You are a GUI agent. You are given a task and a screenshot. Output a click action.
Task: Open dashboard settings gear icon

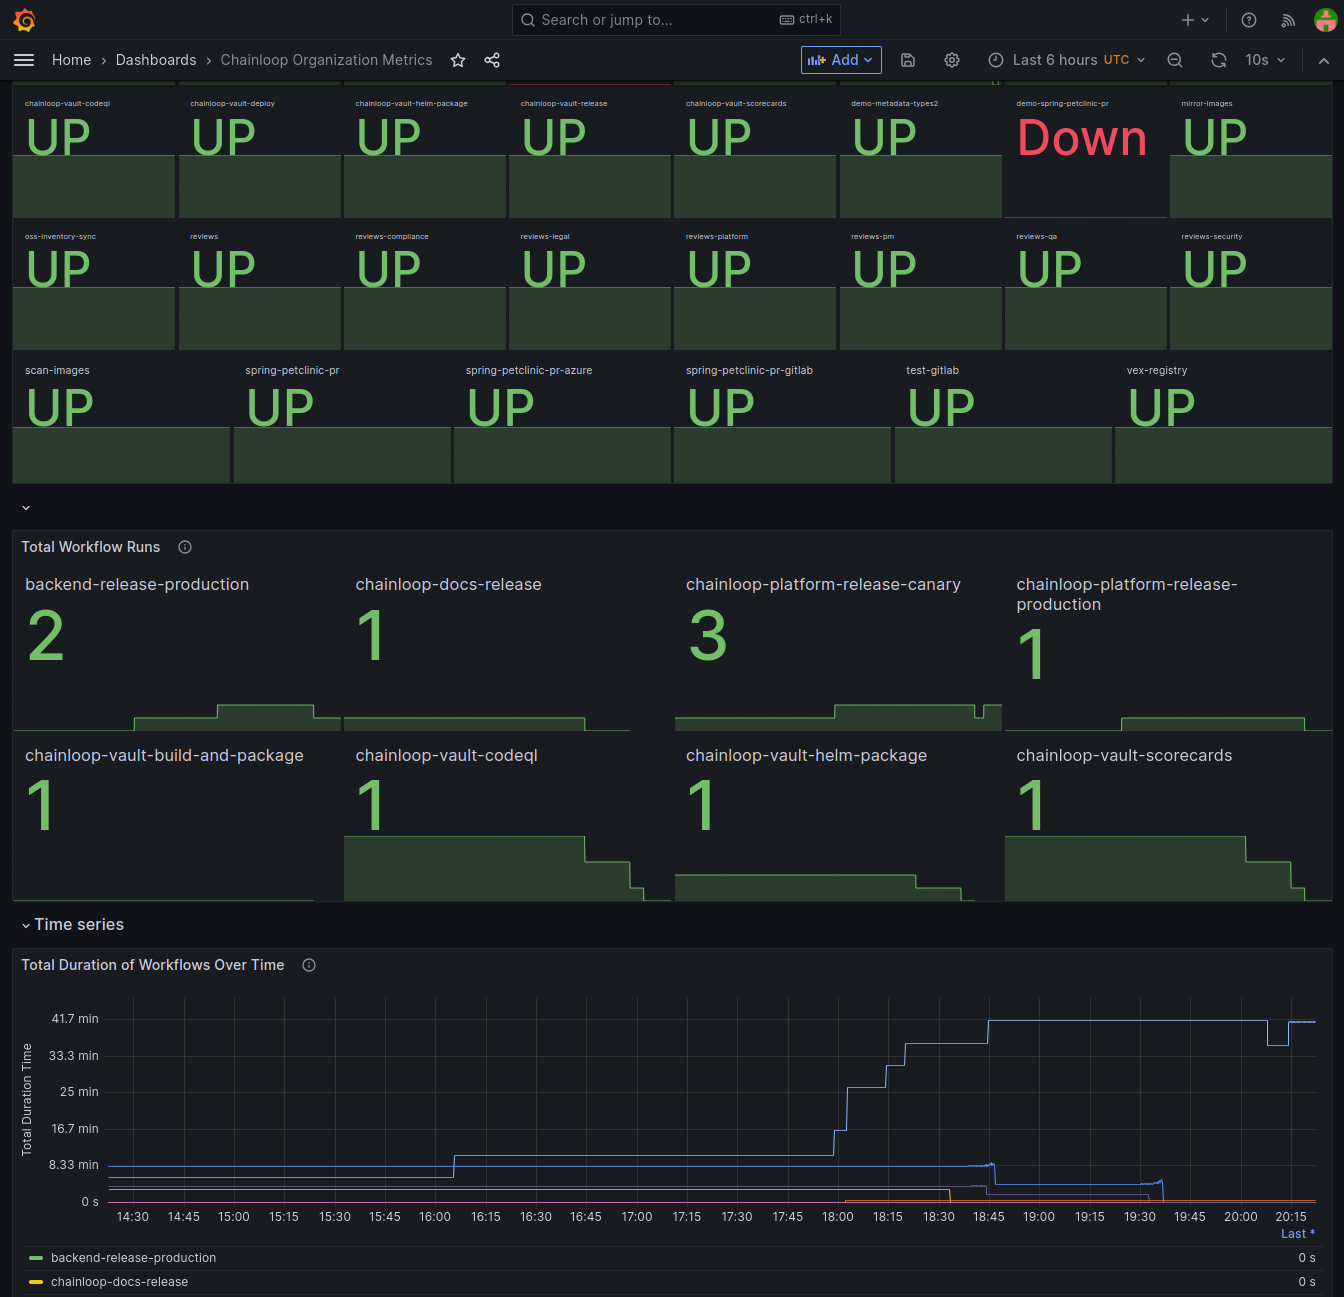952,60
